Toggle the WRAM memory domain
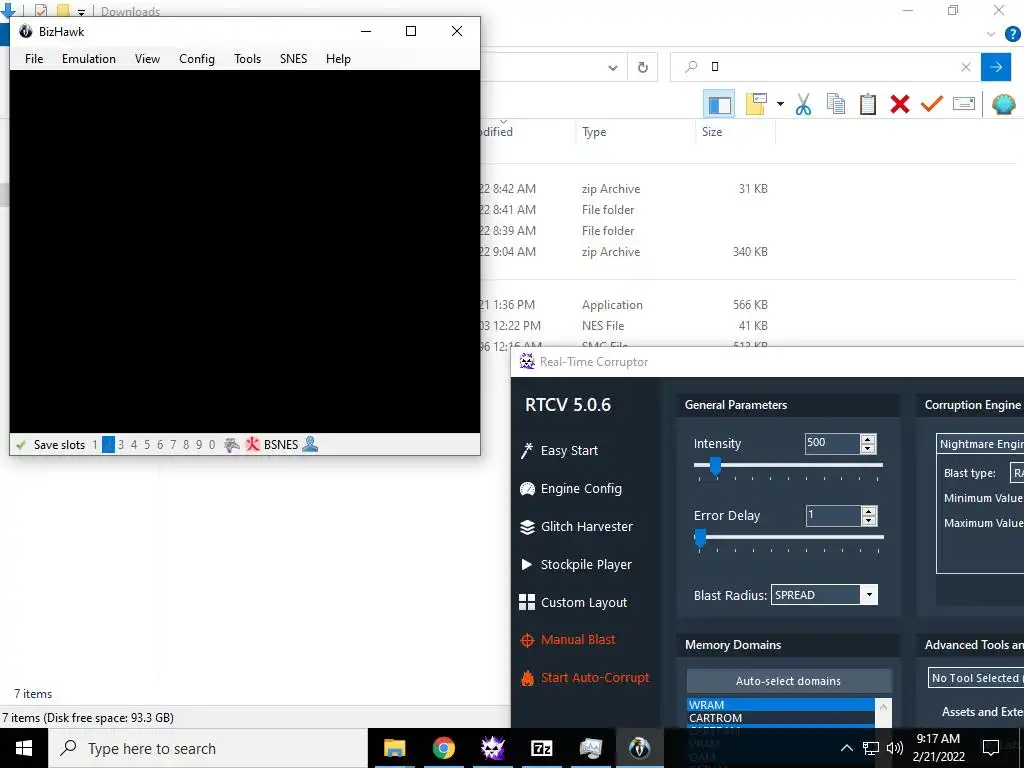The width and height of the screenshot is (1024, 768). click(780, 705)
